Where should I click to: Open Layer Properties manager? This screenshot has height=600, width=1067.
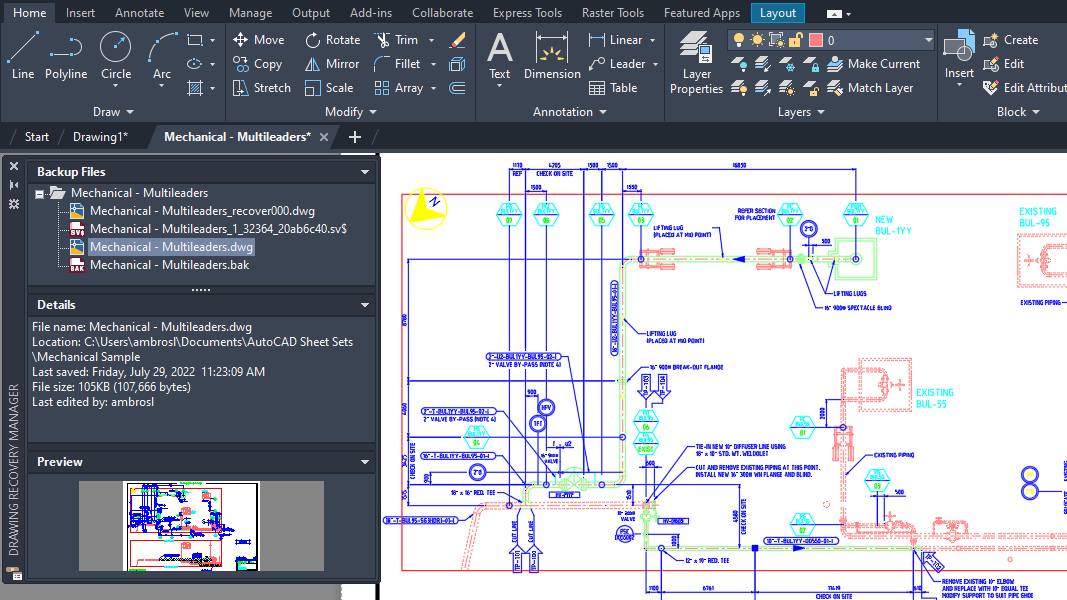pos(696,63)
